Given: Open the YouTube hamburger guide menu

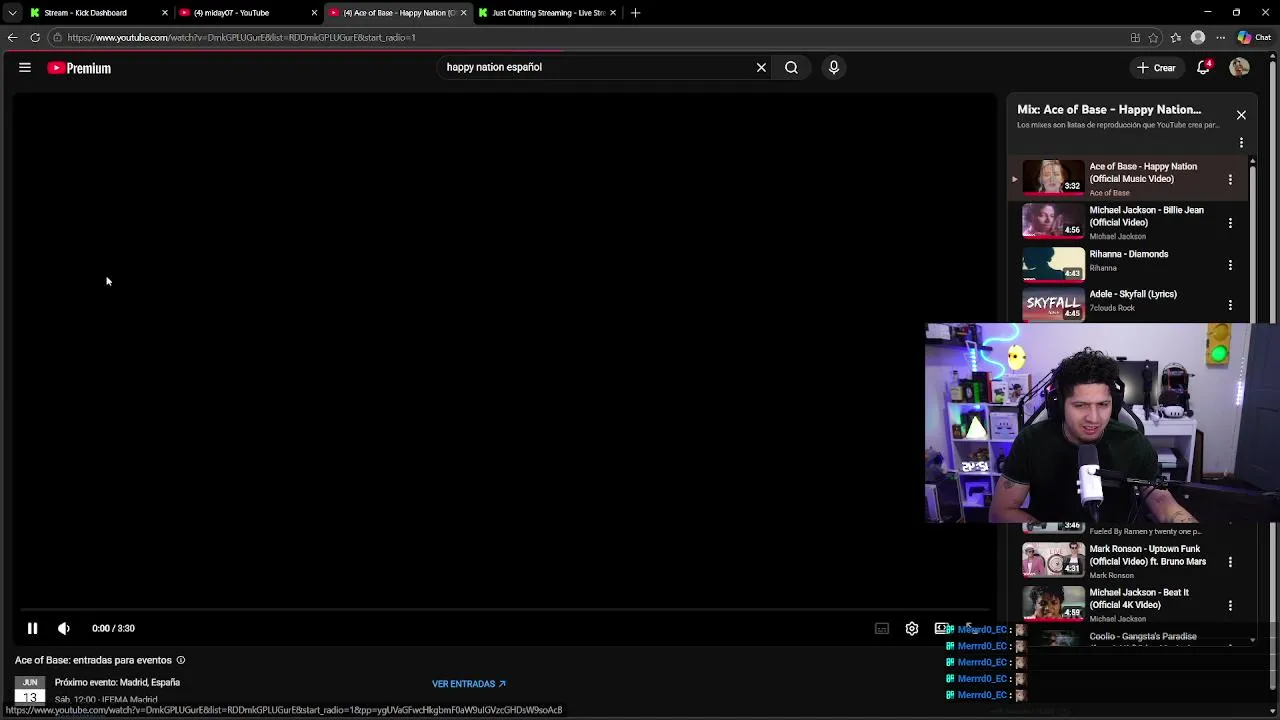Looking at the screenshot, I should pyautogui.click(x=25, y=68).
